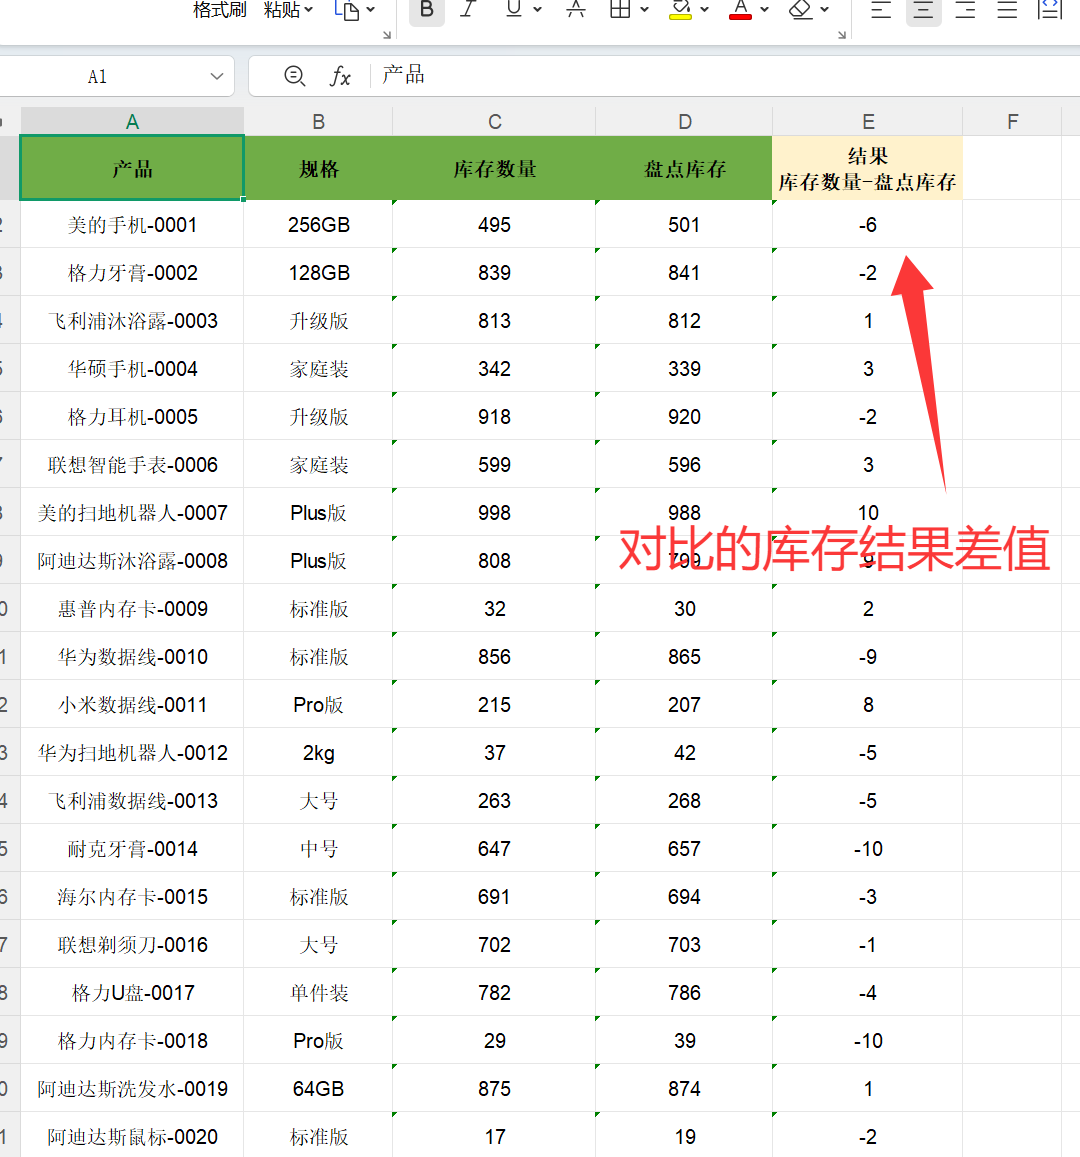
Task: Select spec cell 2kg
Action: point(319,752)
